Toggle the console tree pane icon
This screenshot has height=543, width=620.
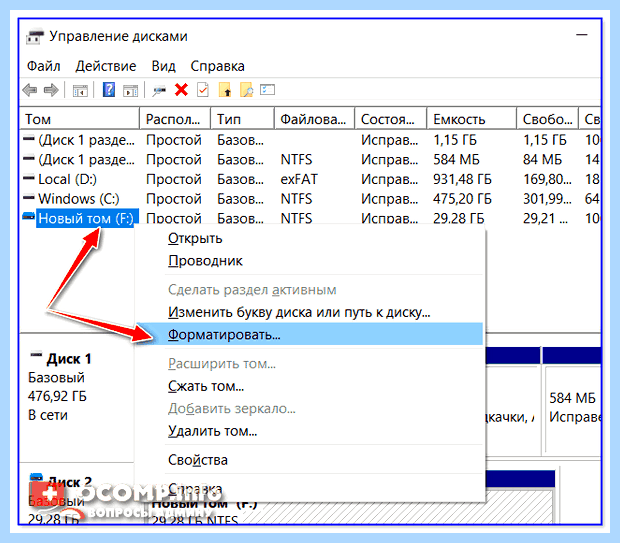tap(80, 91)
